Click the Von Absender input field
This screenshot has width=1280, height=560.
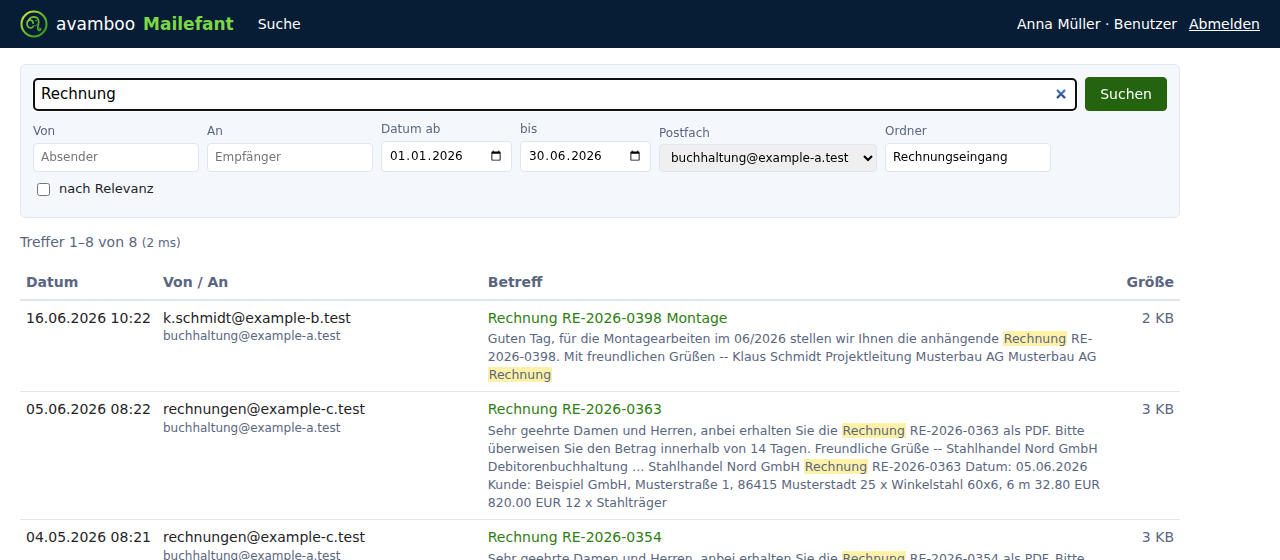(x=116, y=157)
